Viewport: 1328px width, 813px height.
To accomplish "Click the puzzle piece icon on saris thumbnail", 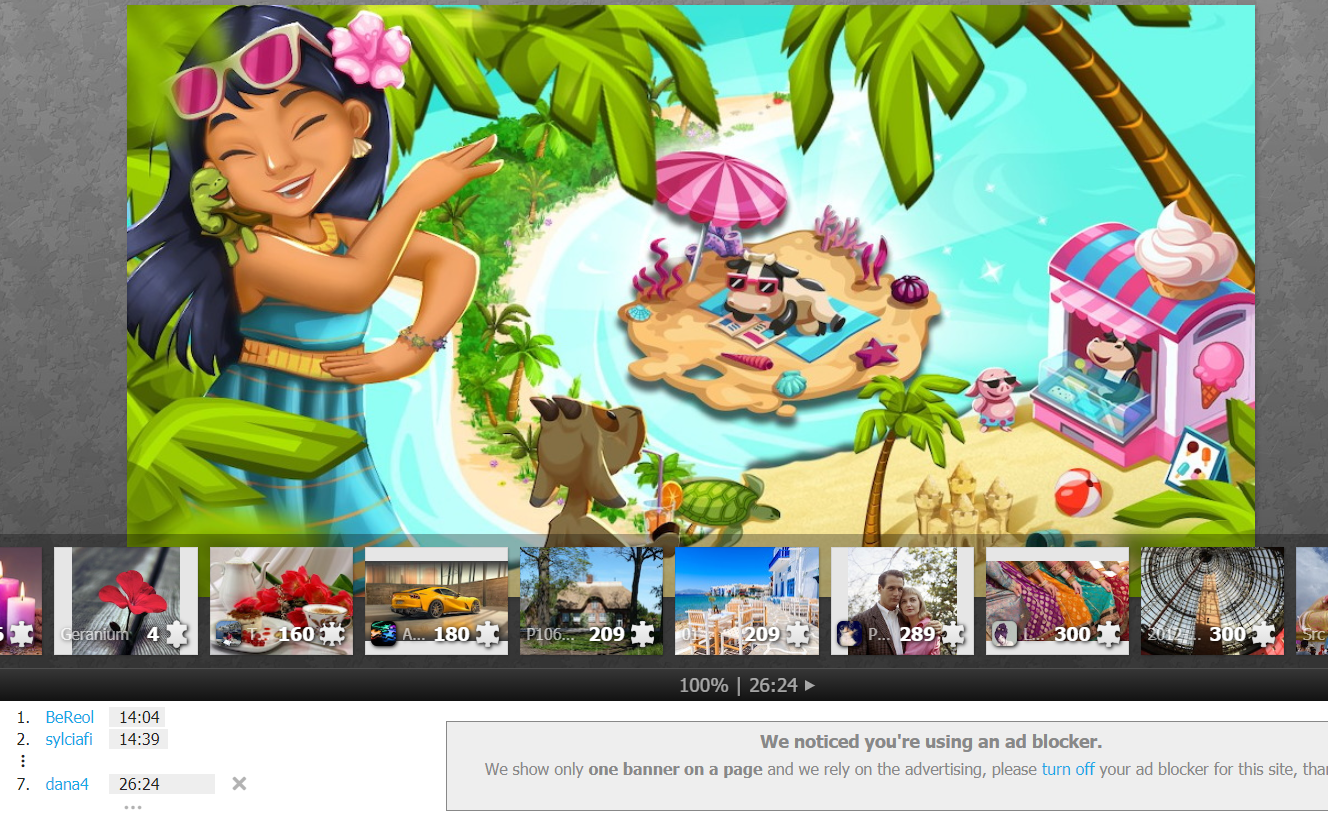I will pos(1108,634).
